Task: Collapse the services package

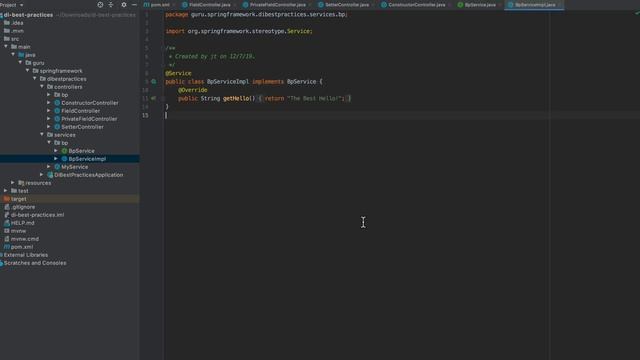Action: click(x=42, y=134)
